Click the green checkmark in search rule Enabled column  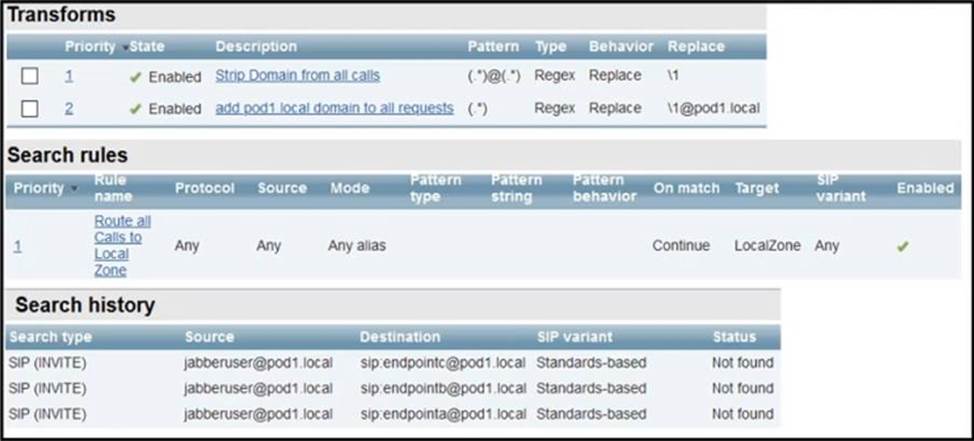click(903, 245)
